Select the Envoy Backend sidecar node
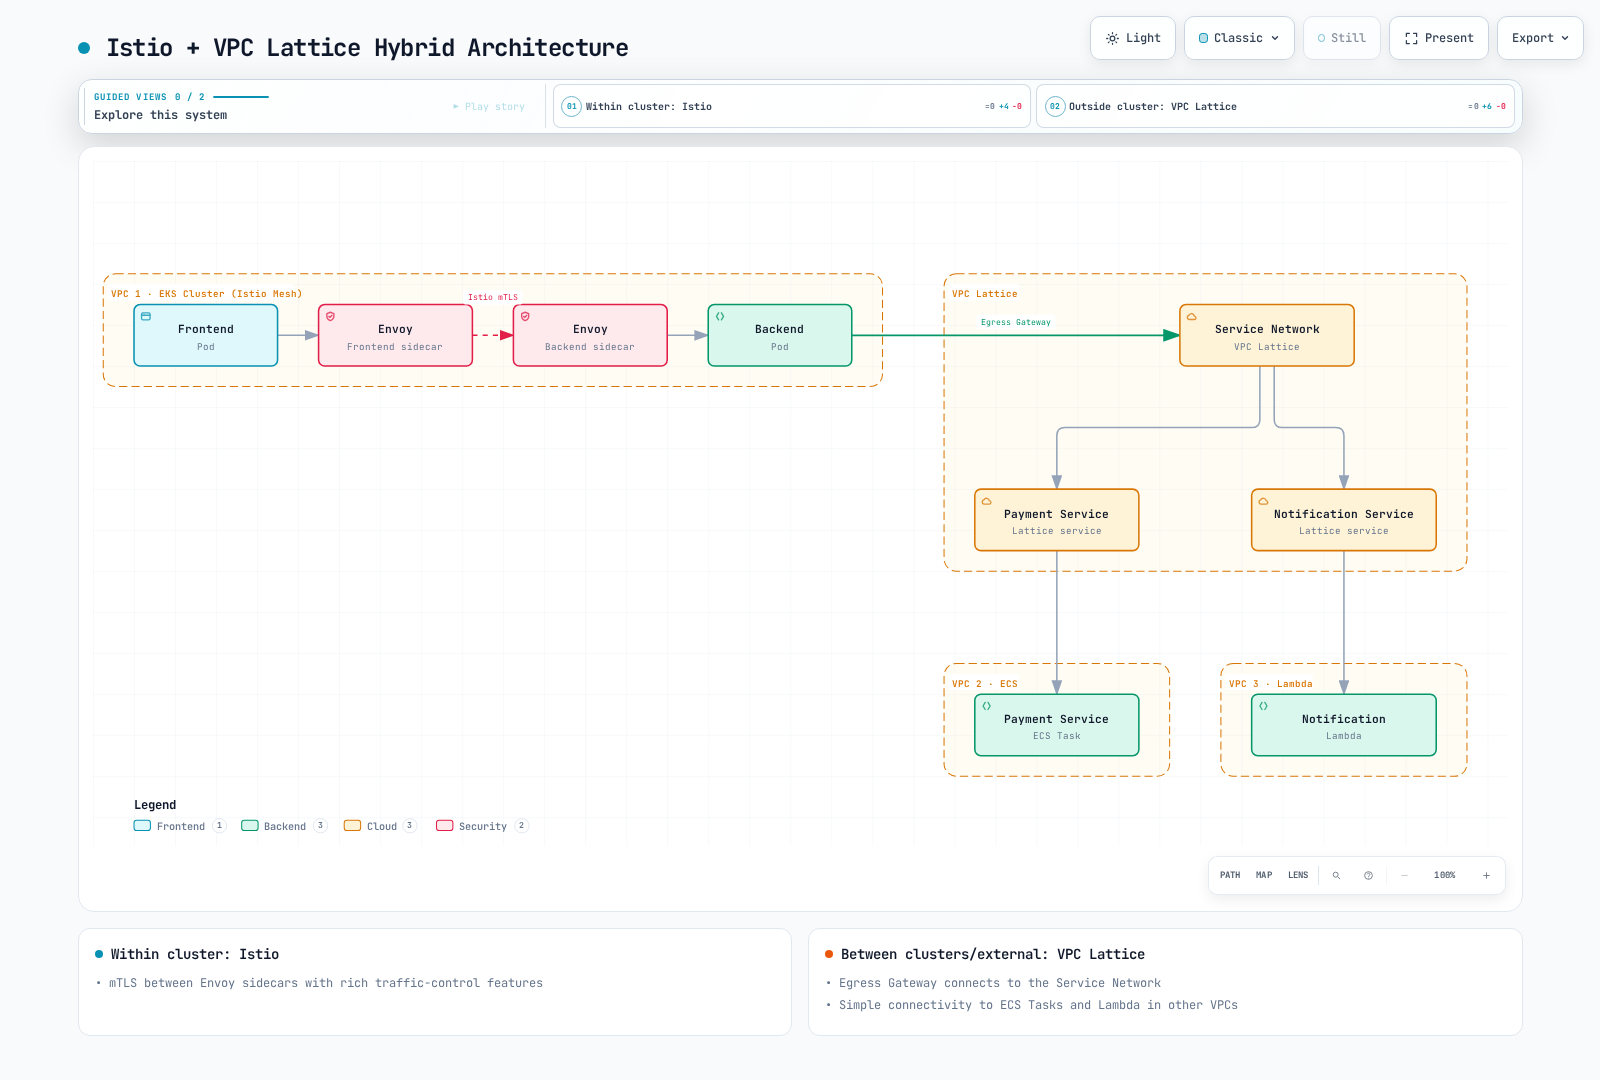Image resolution: width=1600 pixels, height=1080 pixels. tap(590, 336)
